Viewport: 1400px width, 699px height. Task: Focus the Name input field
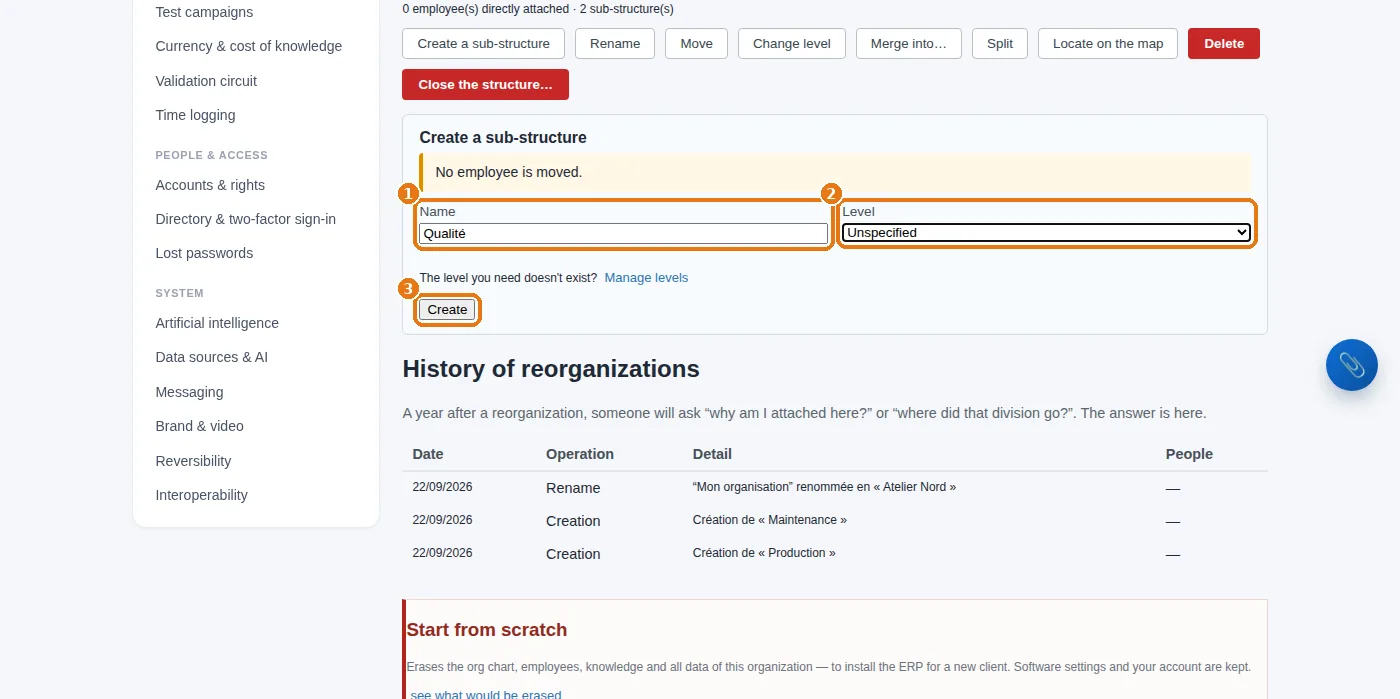coord(624,233)
